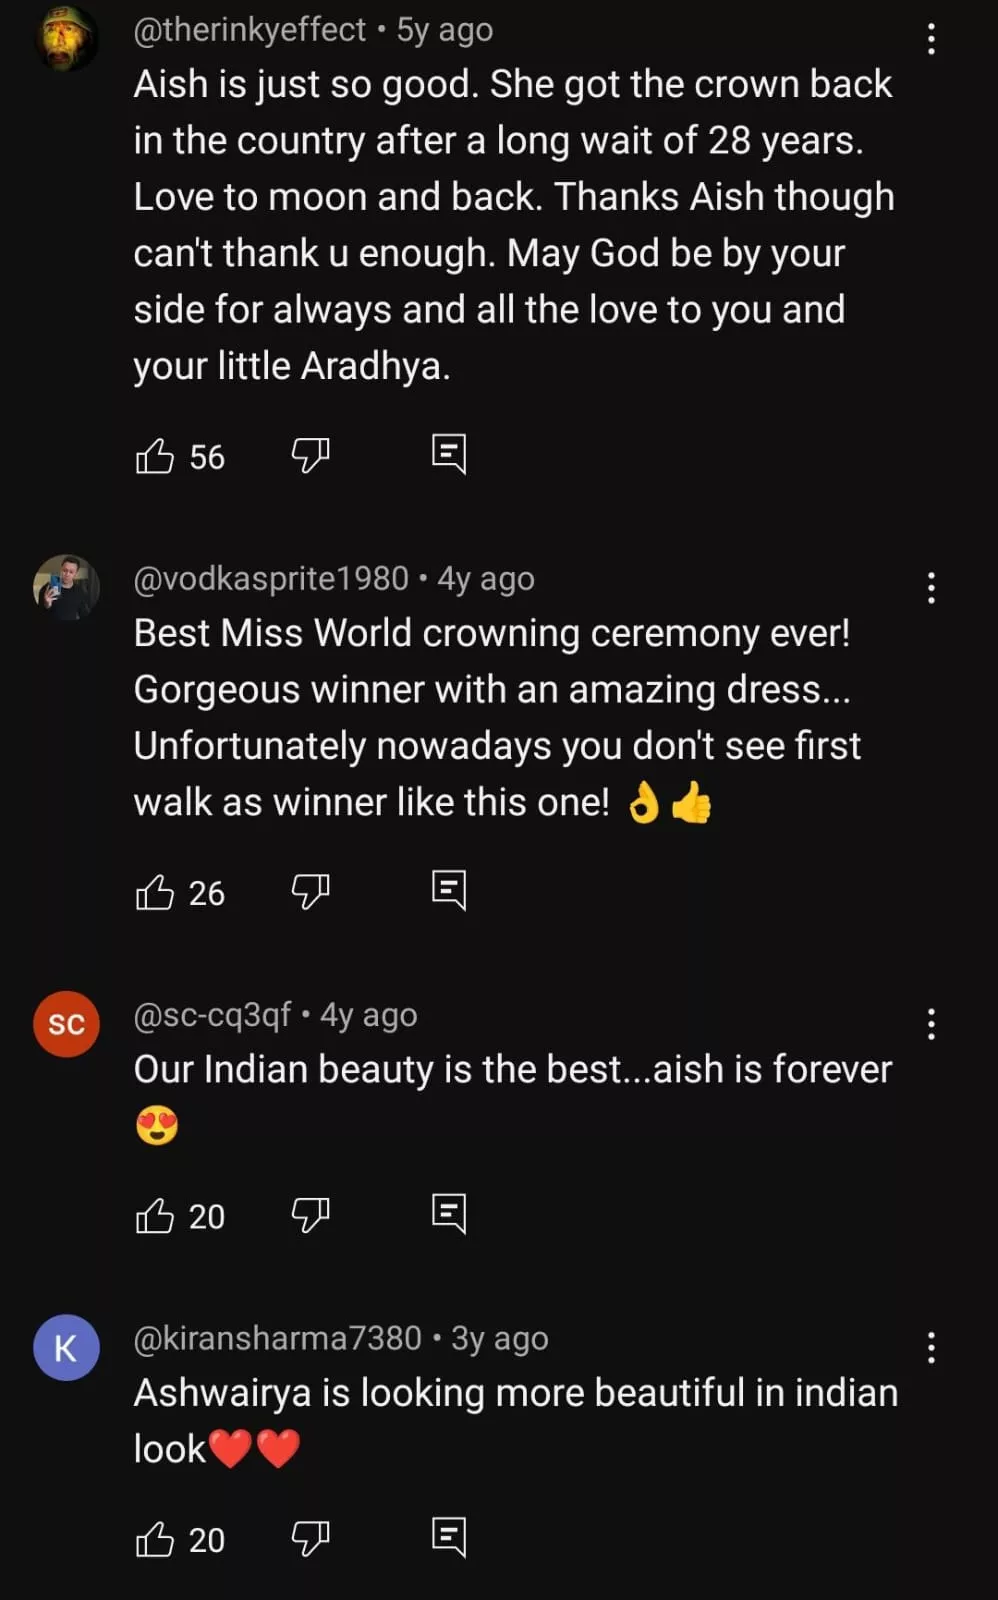Open options menu for @vodkasprite1980 comment
This screenshot has height=1600, width=998.
(931, 588)
